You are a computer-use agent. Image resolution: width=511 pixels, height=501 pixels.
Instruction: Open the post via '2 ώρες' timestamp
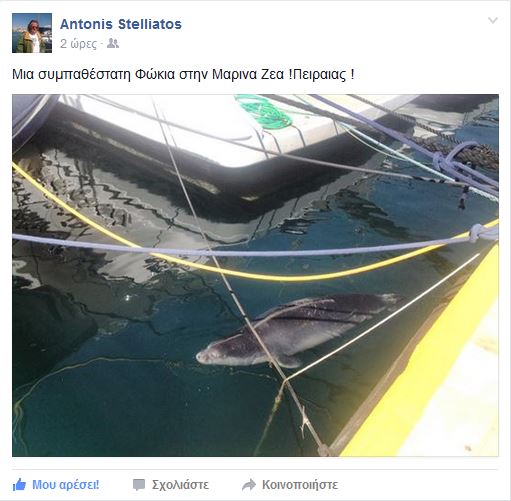click(79, 44)
